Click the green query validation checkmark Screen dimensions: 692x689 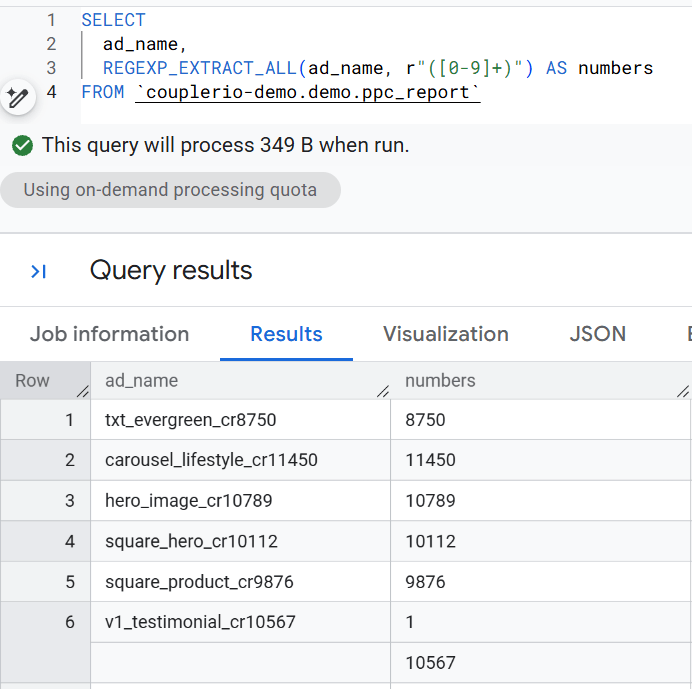pos(23,146)
